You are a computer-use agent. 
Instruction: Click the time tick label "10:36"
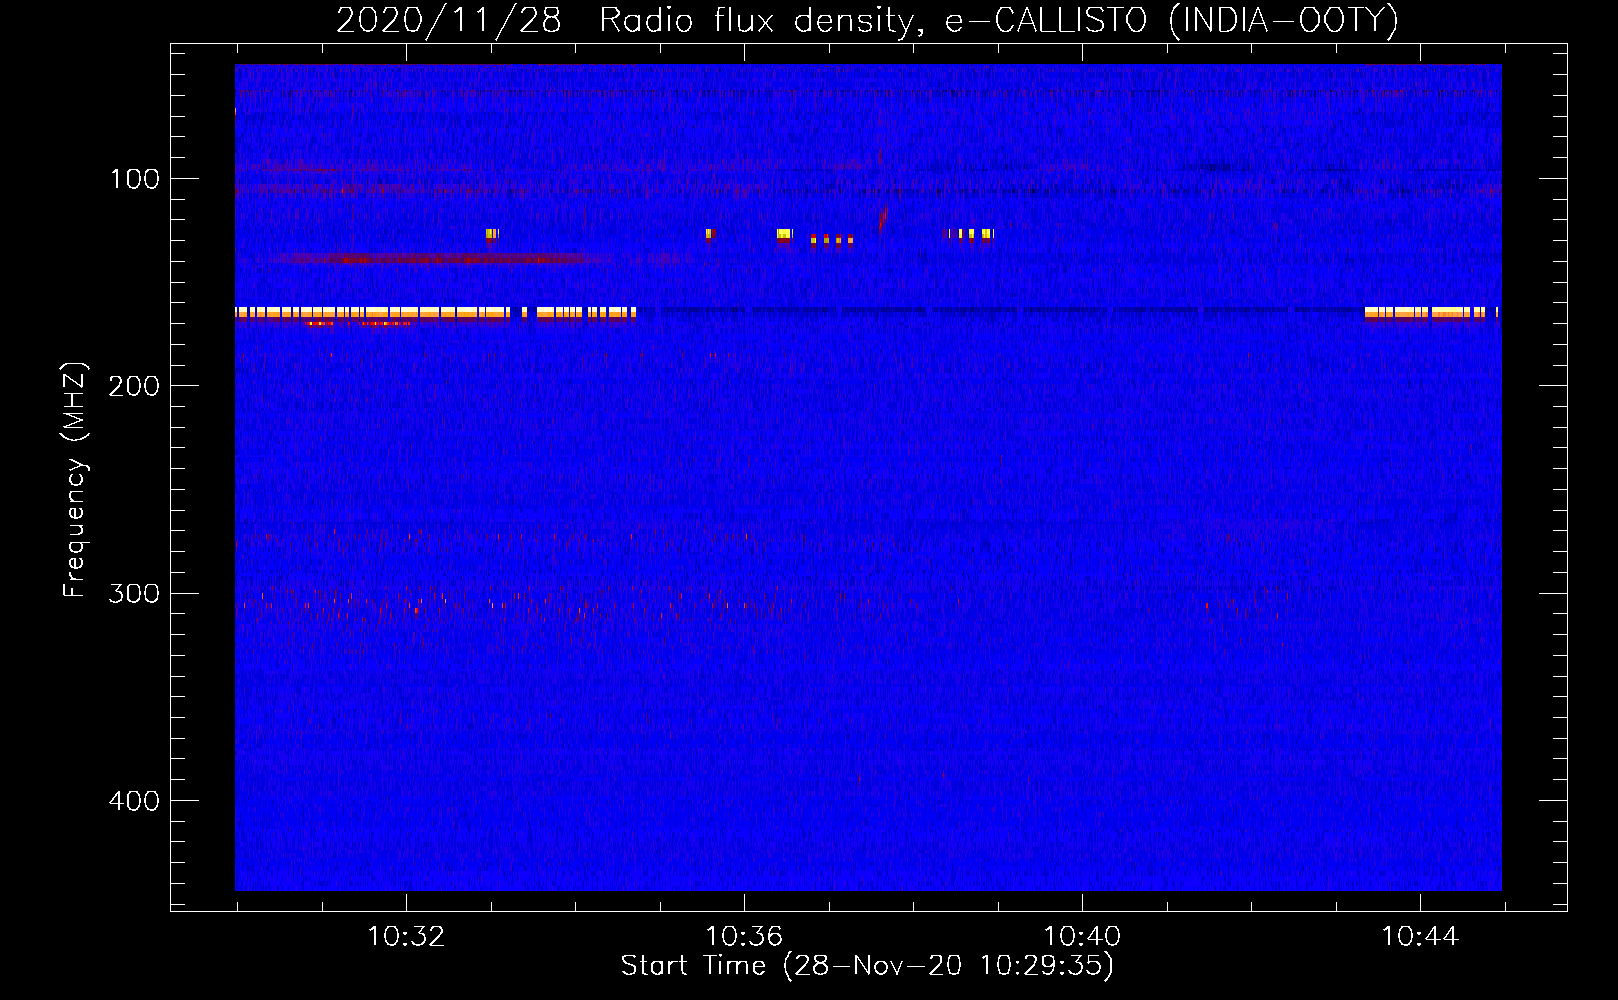[744, 937]
